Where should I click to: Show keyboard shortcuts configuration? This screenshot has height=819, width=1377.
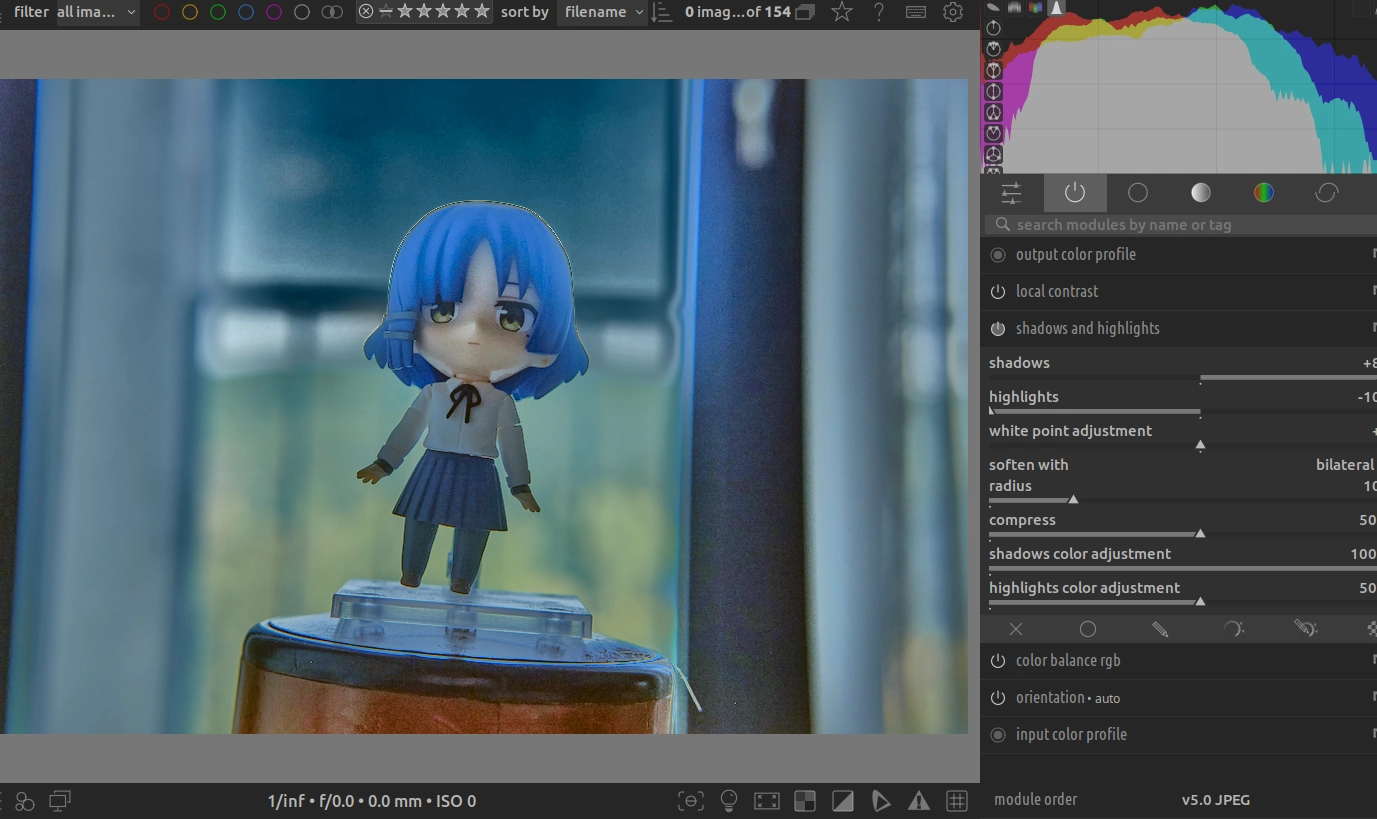click(x=915, y=12)
